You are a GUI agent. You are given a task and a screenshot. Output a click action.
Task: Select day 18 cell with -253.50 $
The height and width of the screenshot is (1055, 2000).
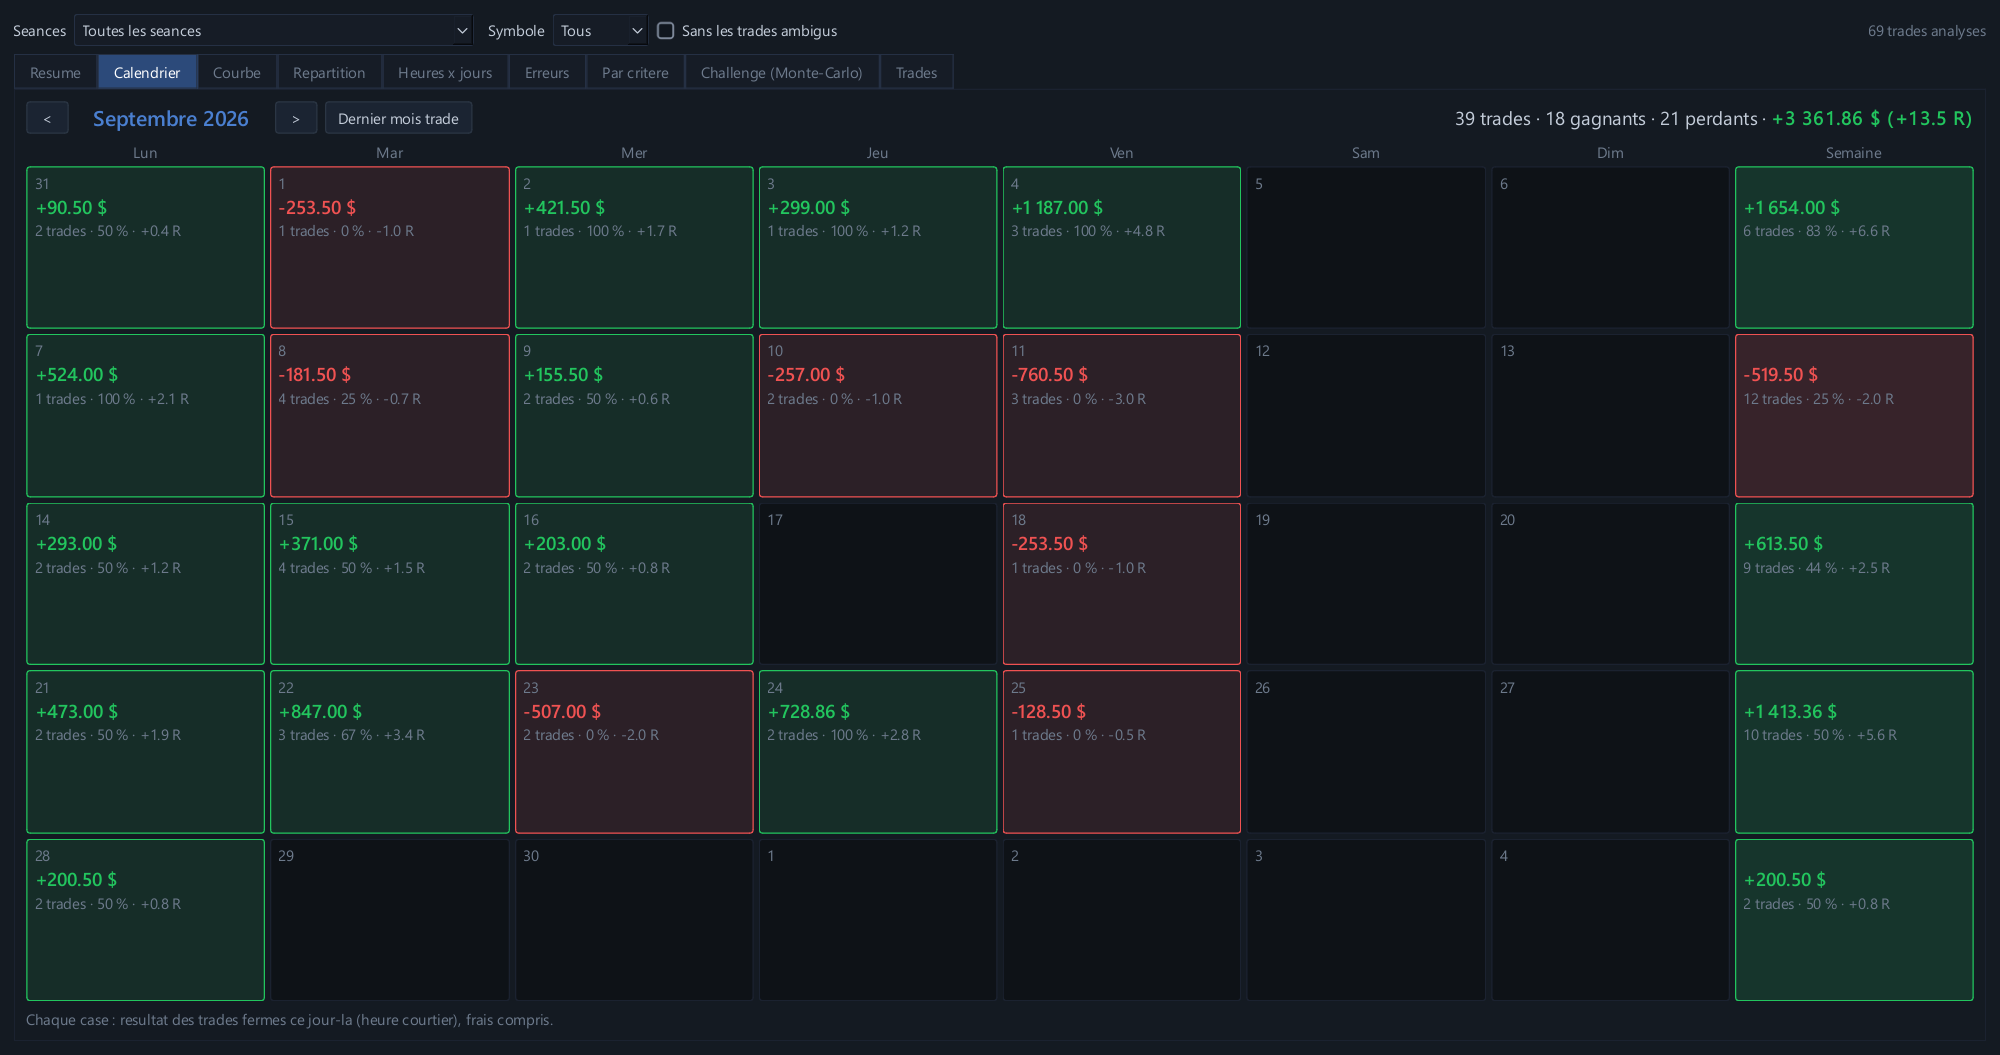tap(1122, 584)
